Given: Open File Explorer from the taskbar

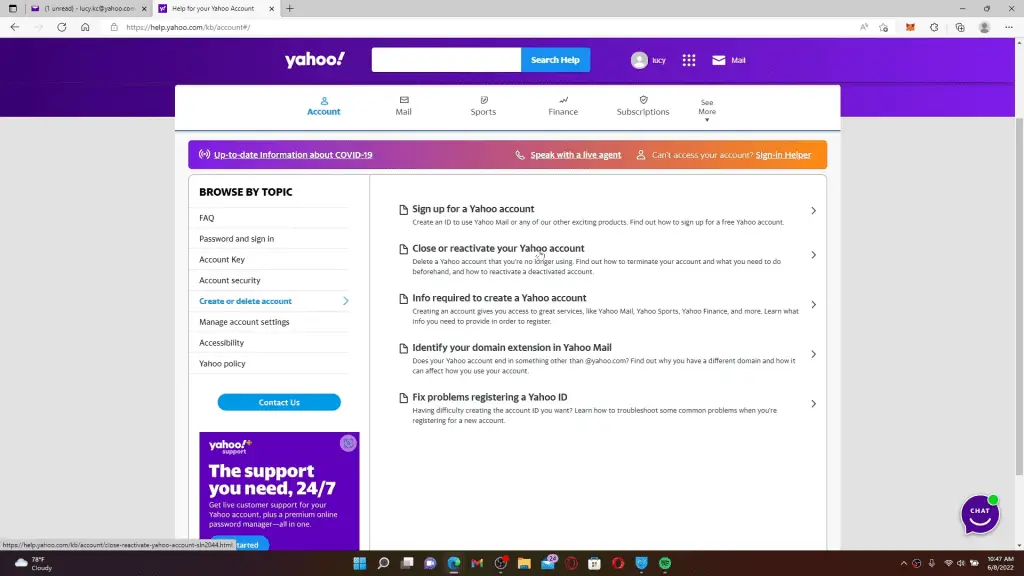Looking at the screenshot, I should tap(524, 563).
